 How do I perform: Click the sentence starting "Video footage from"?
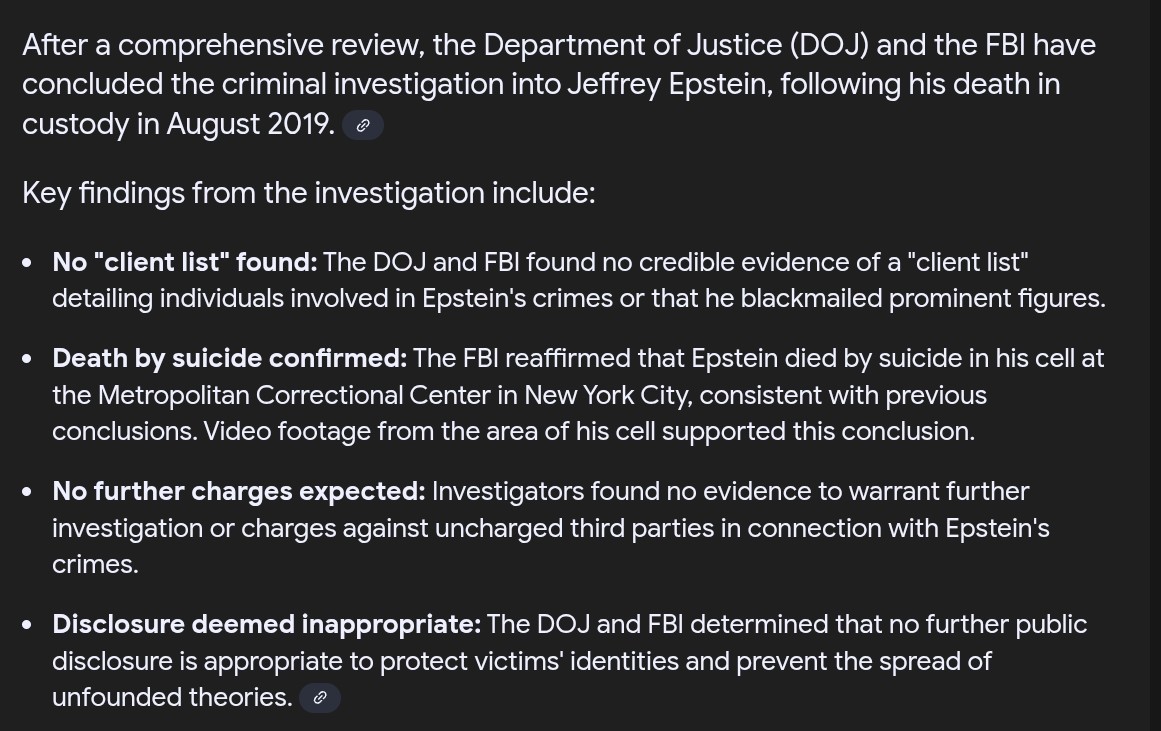coord(589,432)
